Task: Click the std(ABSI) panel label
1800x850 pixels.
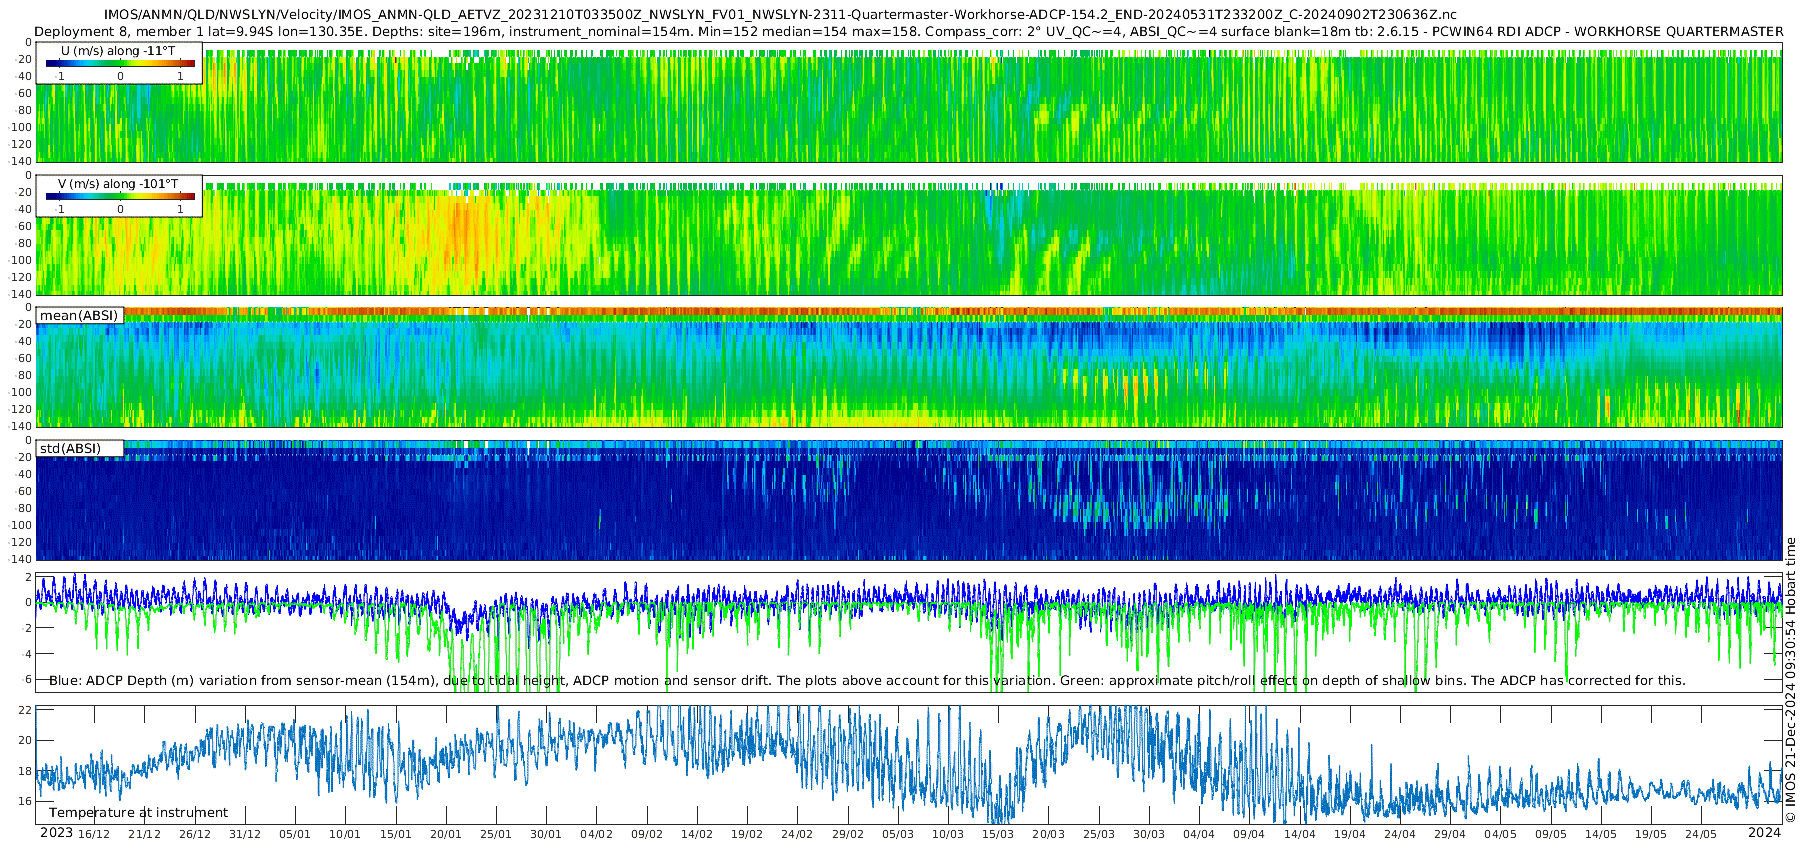Action: click(x=70, y=449)
